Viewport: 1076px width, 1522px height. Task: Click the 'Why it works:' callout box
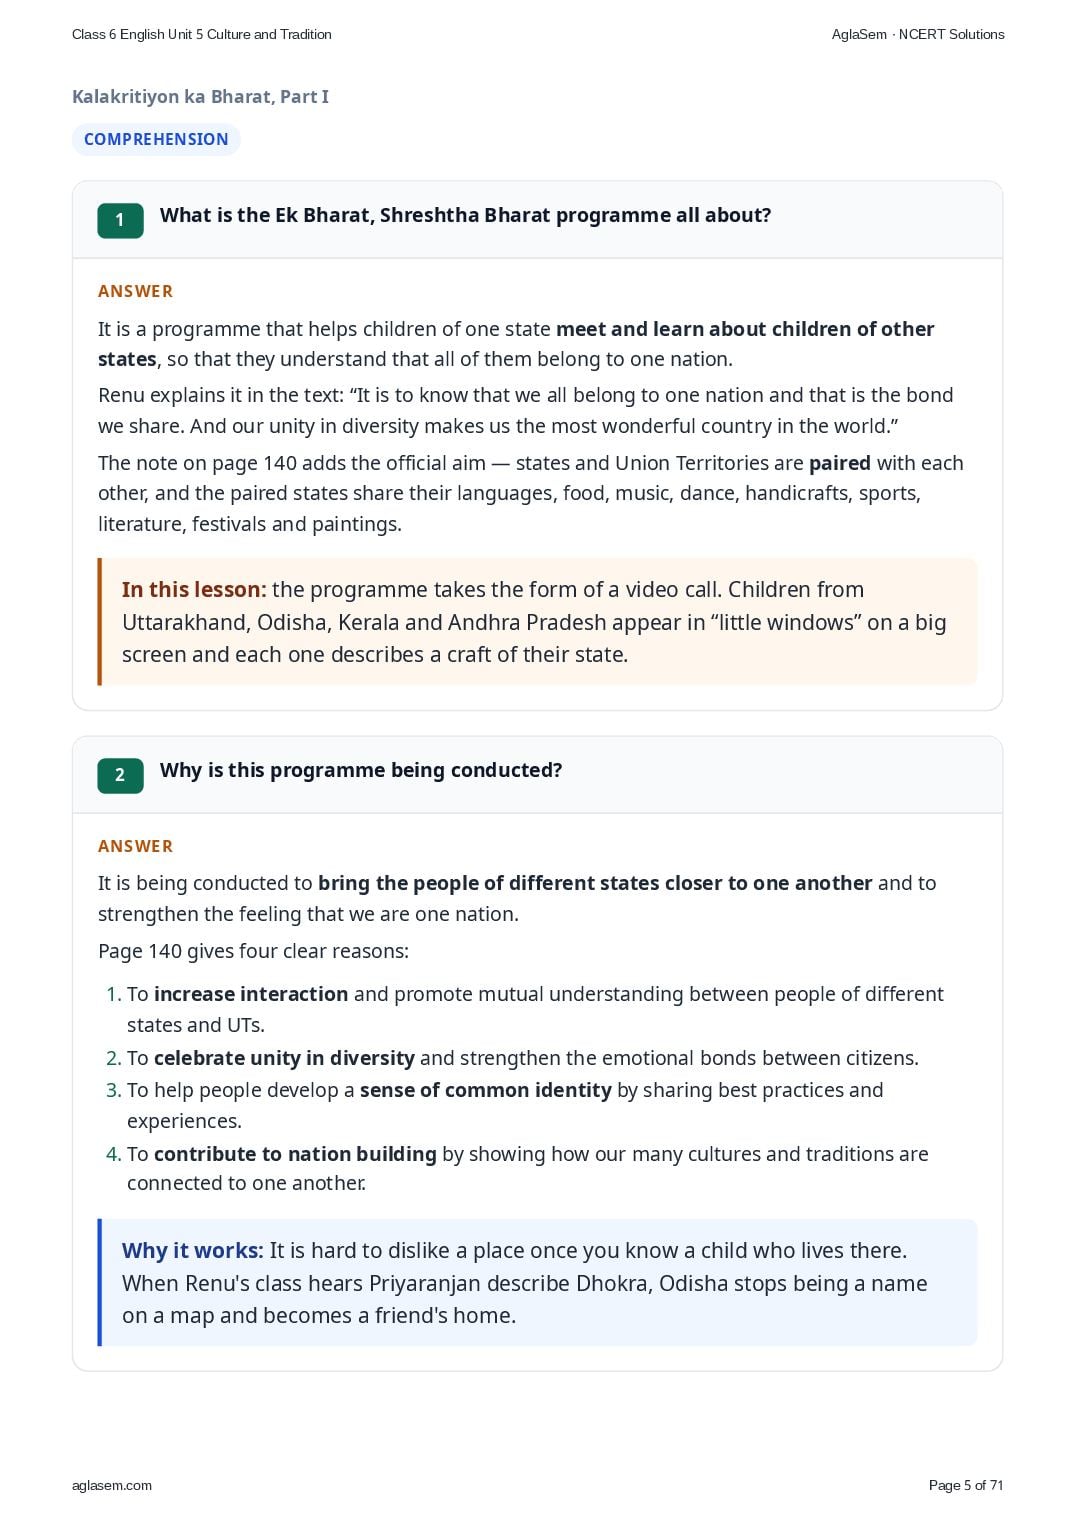click(537, 1283)
